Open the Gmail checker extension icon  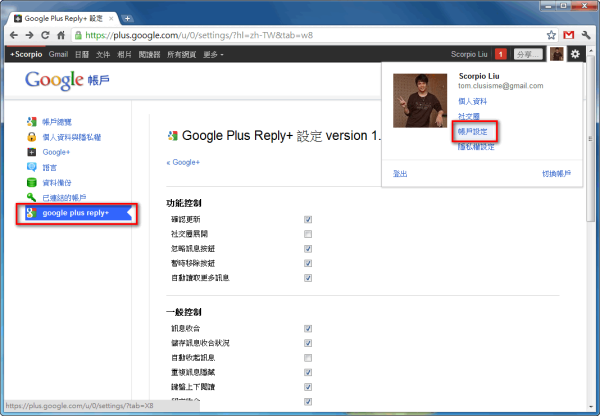click(569, 35)
